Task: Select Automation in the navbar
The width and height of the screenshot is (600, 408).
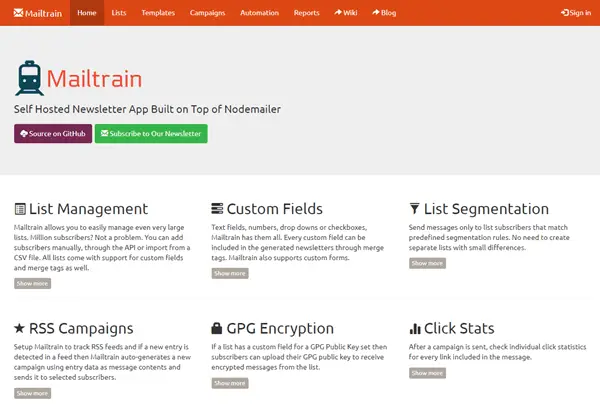Action: (259, 13)
